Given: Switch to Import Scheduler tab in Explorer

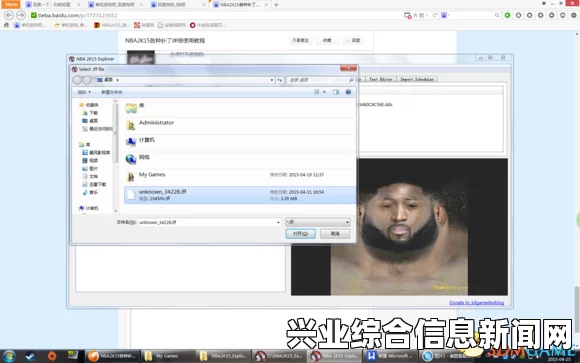Looking at the screenshot, I should (x=417, y=79).
